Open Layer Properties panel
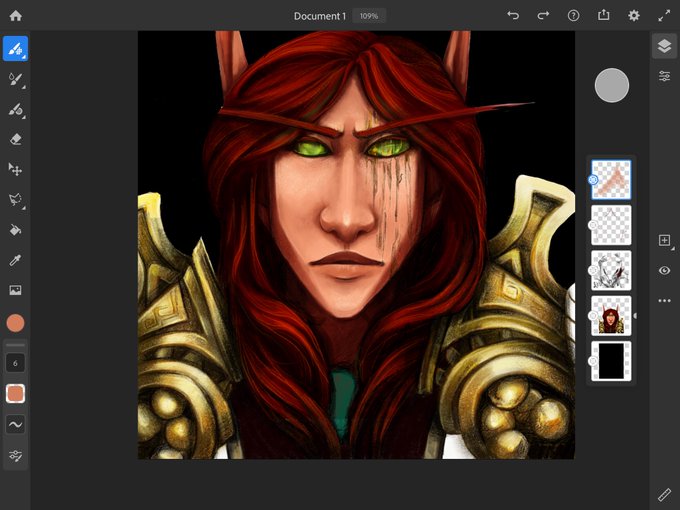This screenshot has width=680, height=510. (664, 76)
